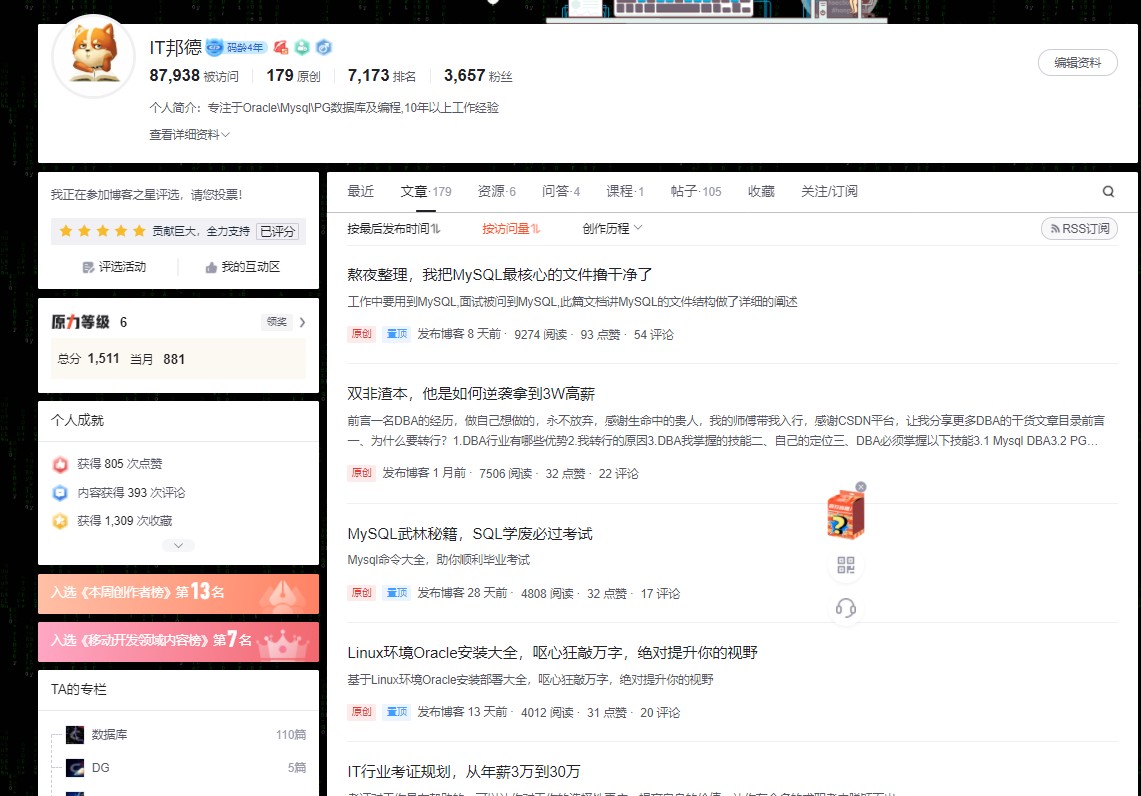Screen dimensions: 1141x796
Task: Switch to the 问答 4 tab
Action: point(561,191)
